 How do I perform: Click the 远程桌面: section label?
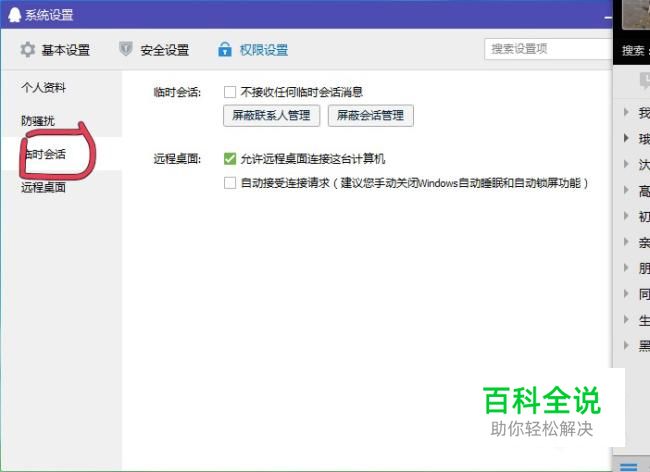pyautogui.click(x=177, y=159)
